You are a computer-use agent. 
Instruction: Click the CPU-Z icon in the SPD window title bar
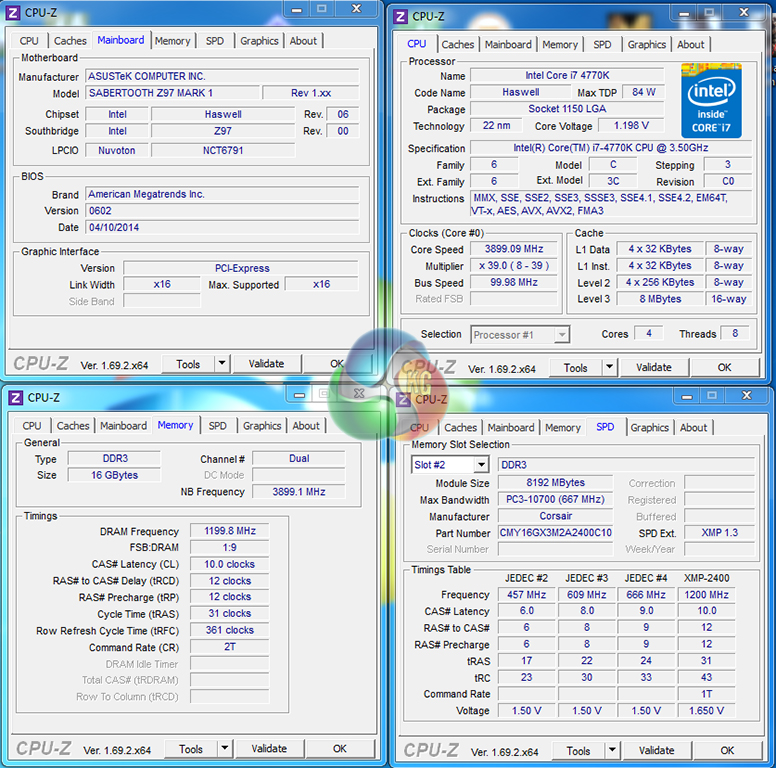pyautogui.click(x=403, y=399)
